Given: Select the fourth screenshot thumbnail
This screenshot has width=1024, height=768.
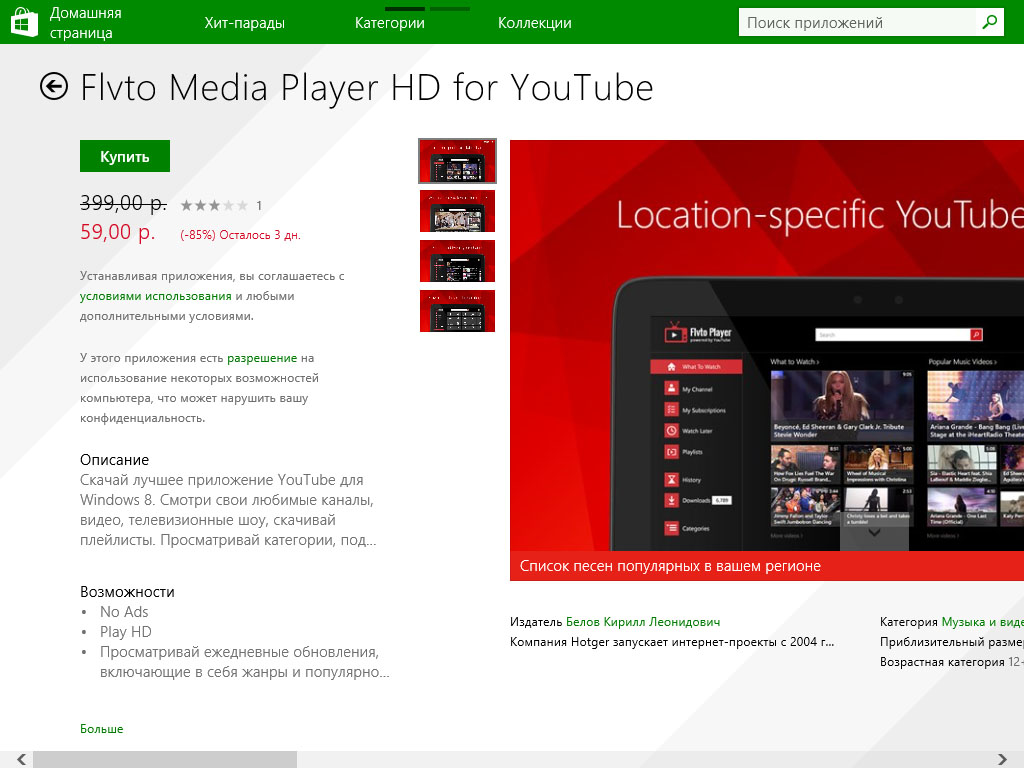Looking at the screenshot, I should [x=457, y=311].
